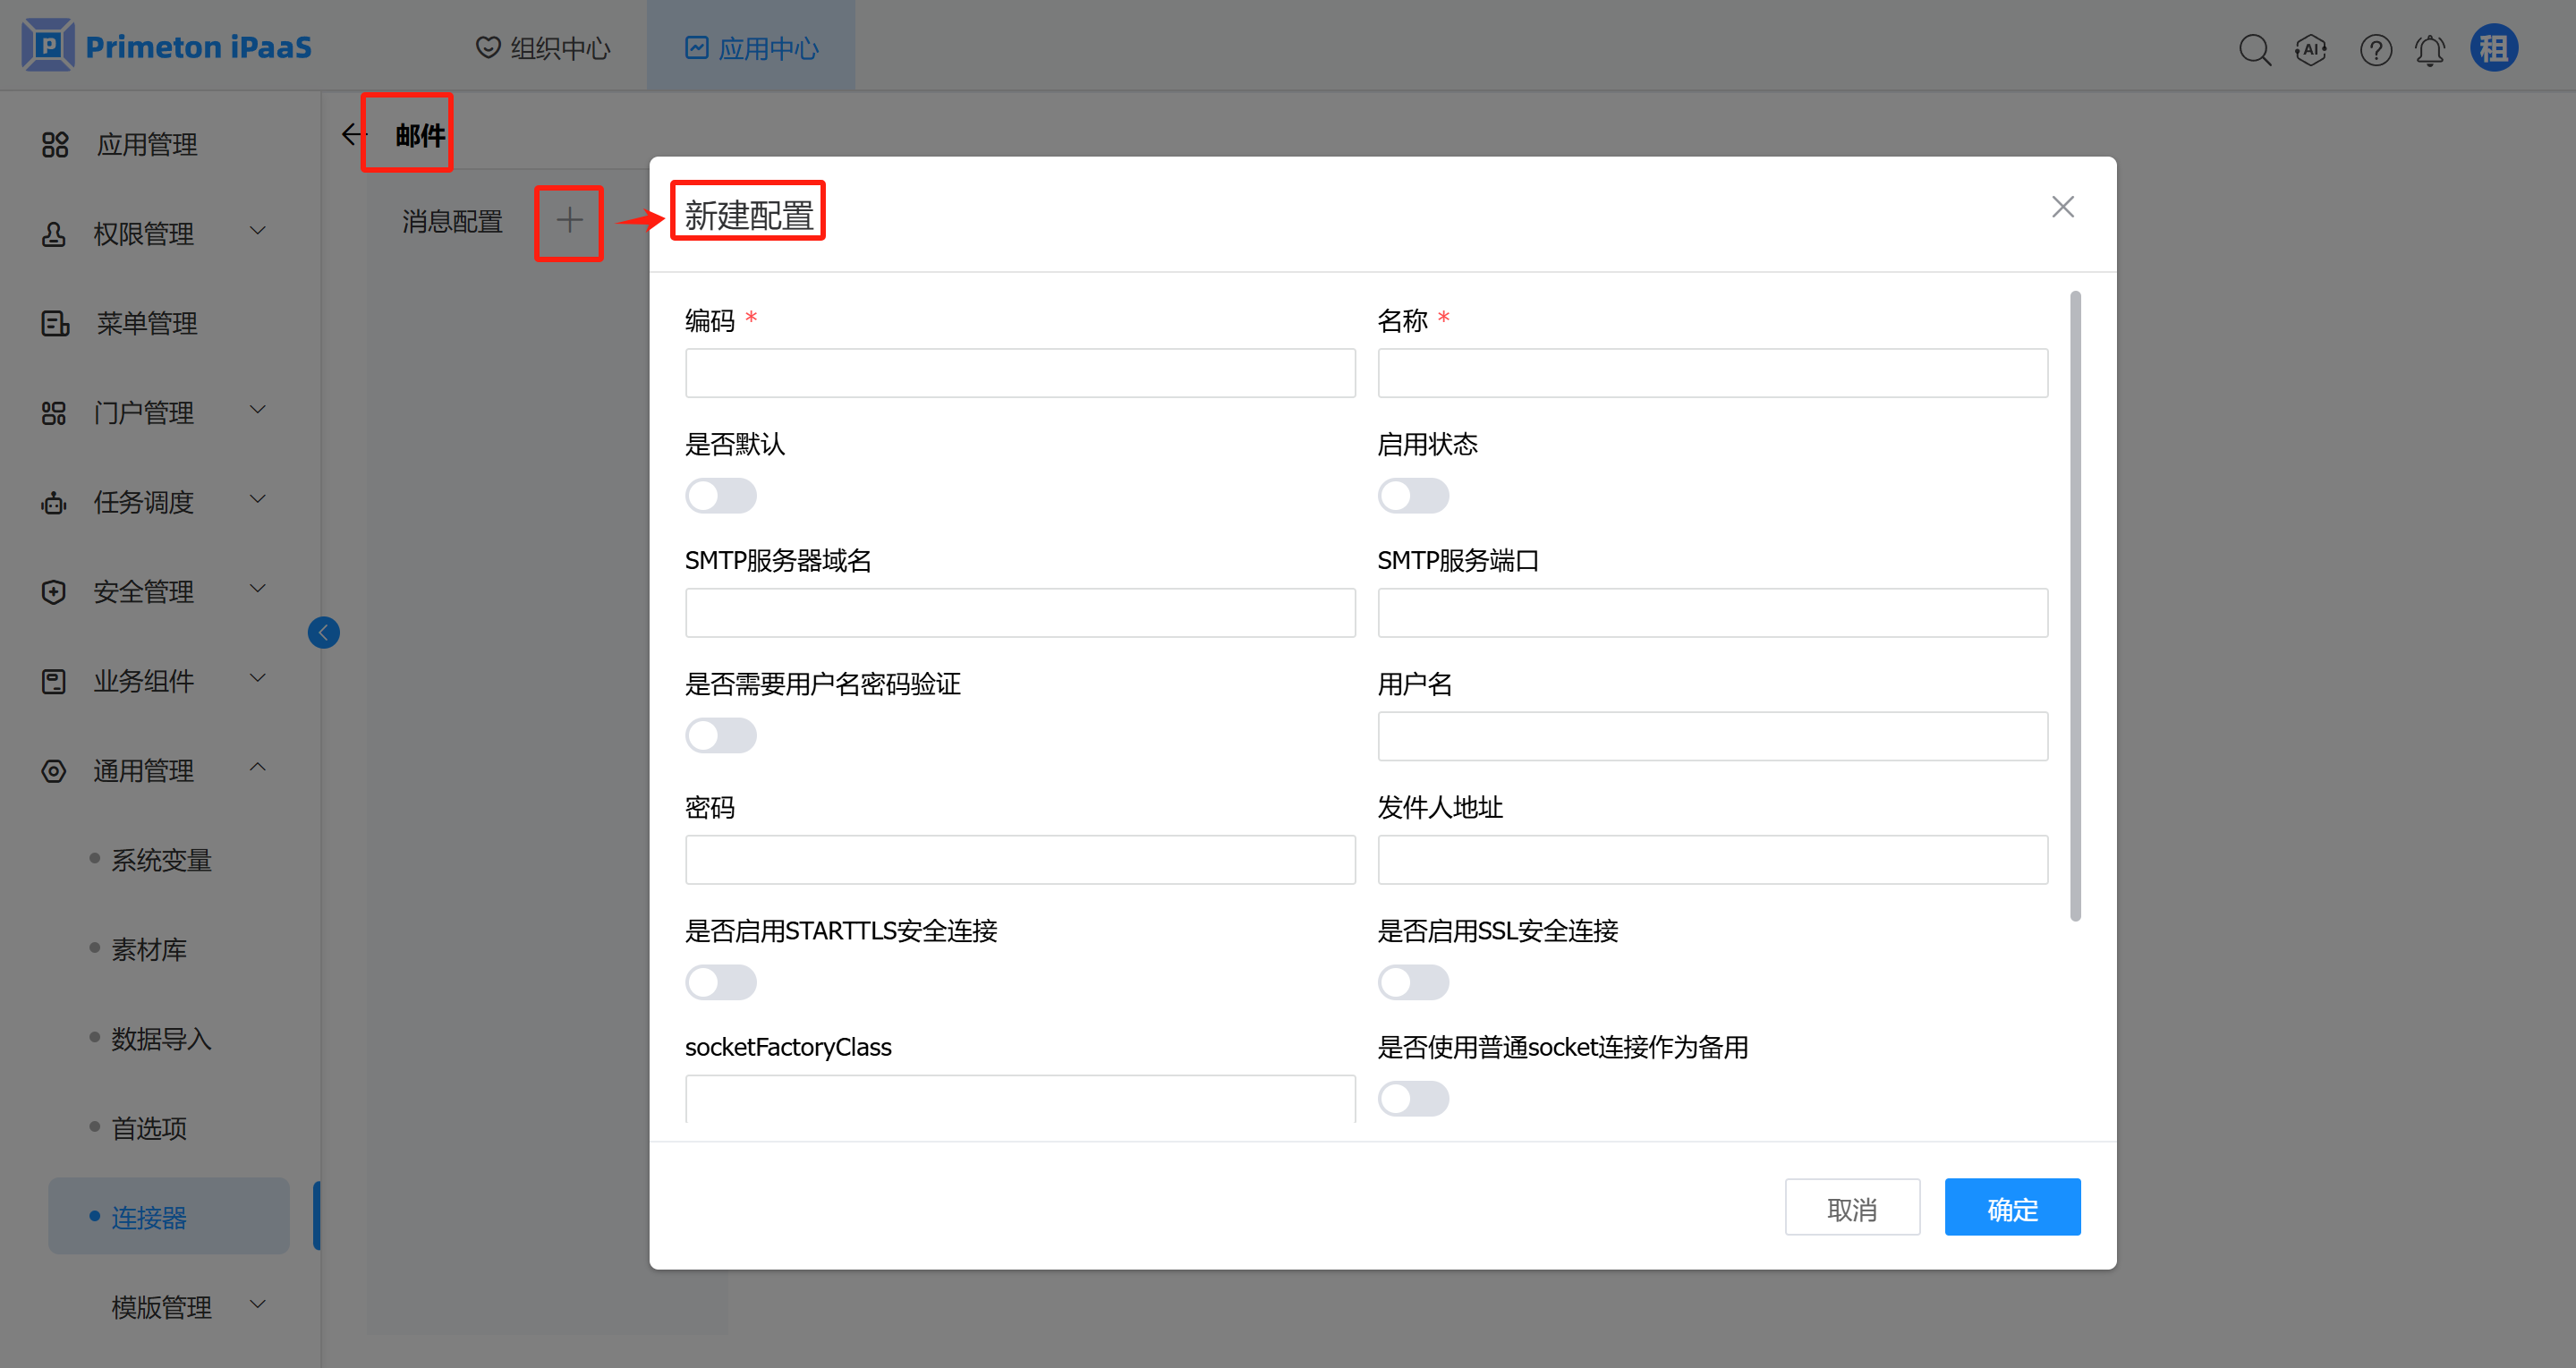Click the blue user avatar icon
Screen dimensions: 2576x1368
pyautogui.click(x=2493, y=48)
